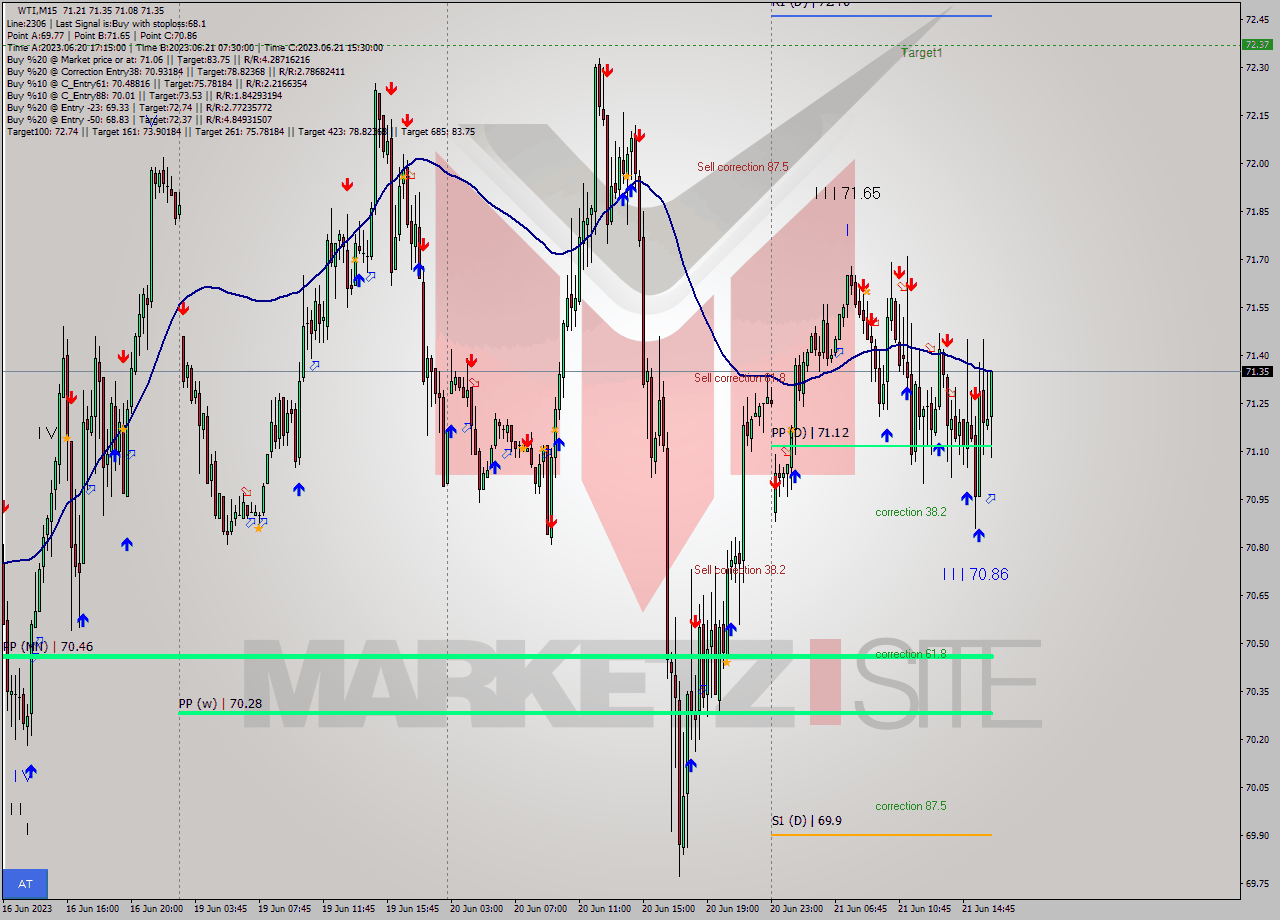Click the 21 Jun 10:45 time label
This screenshot has height=920, width=1280.
[924, 909]
